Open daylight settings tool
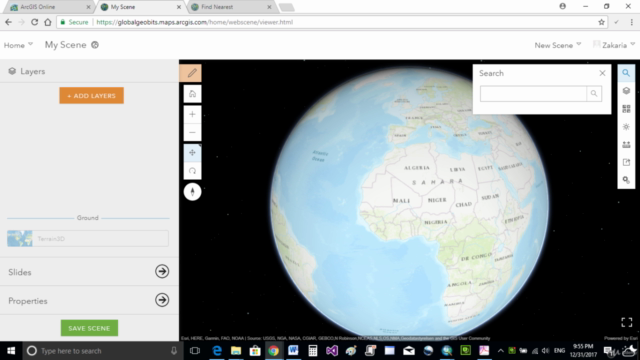Image resolution: width=640 pixels, height=360 pixels. [626, 127]
